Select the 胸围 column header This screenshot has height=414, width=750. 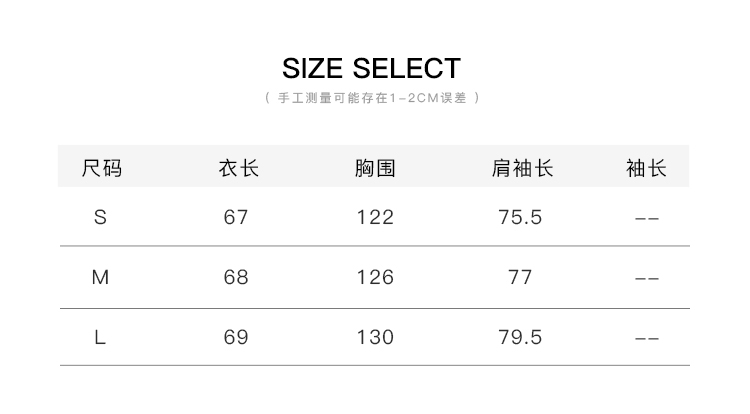pyautogui.click(x=375, y=168)
